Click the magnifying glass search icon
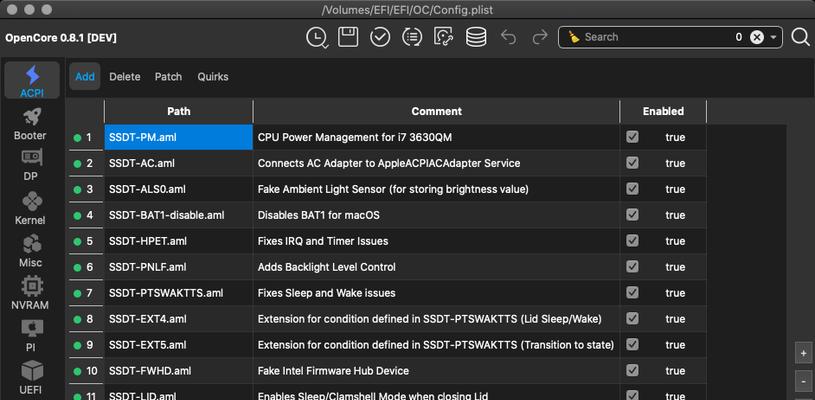Viewport: 815px width, 400px height. pos(800,37)
